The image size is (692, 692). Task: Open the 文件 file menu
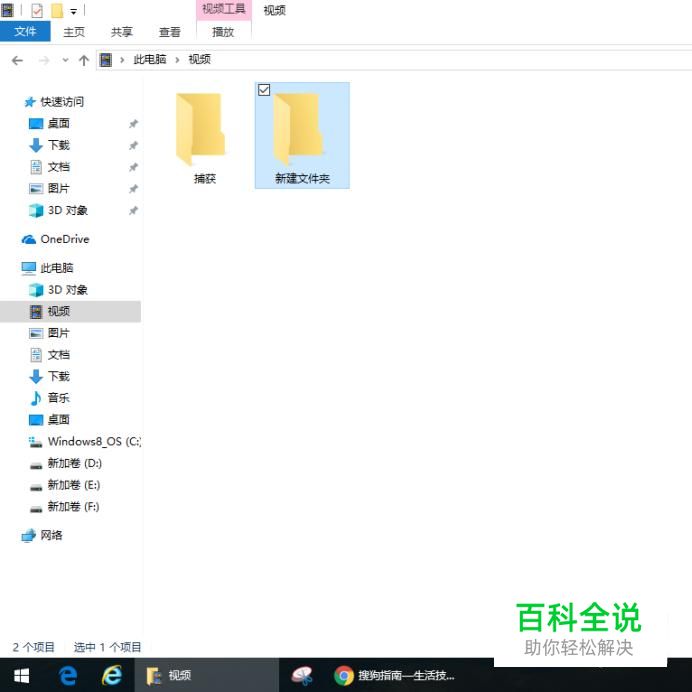tap(25, 31)
